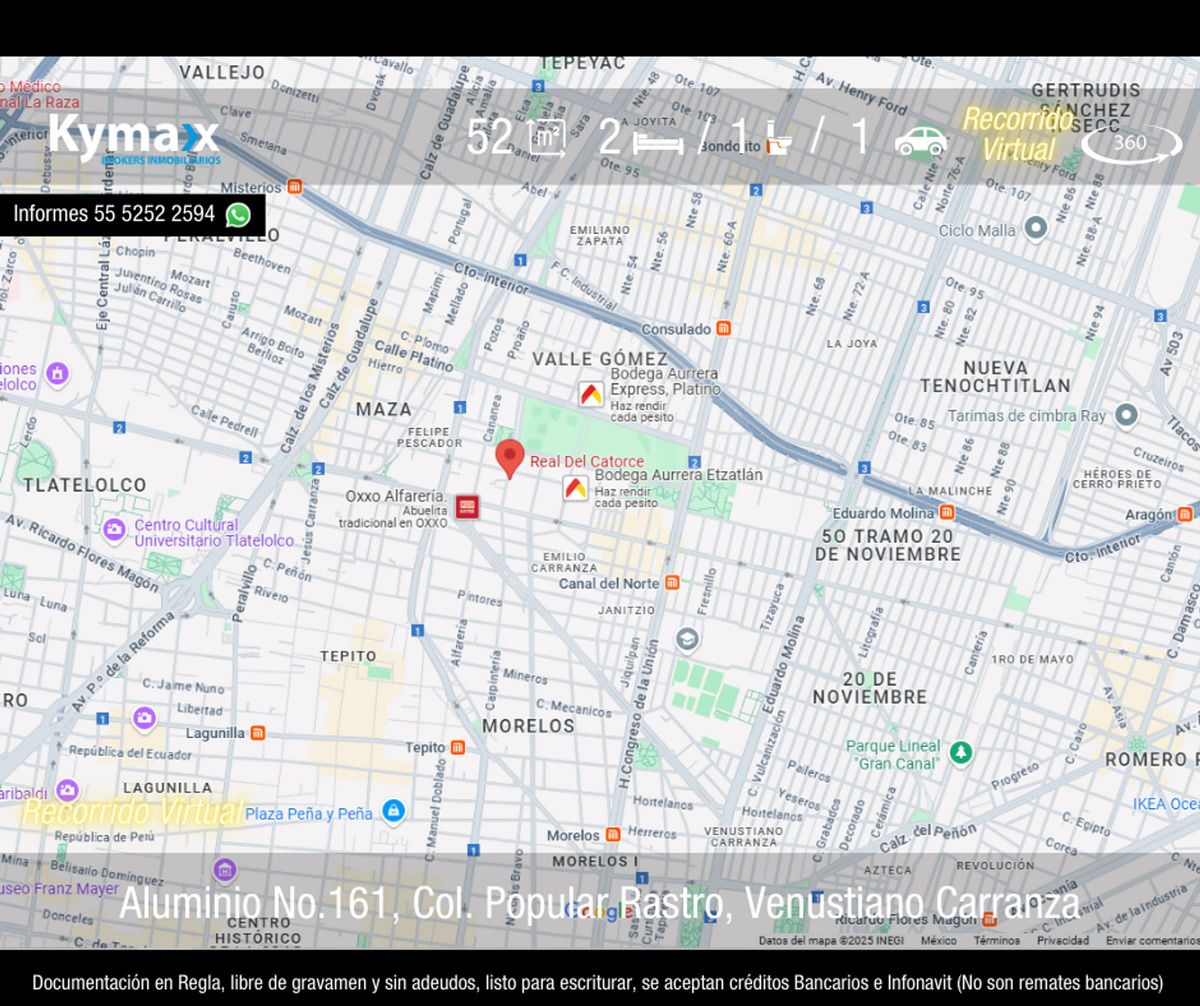Click the red Real Del Catorce map pin
The width and height of the screenshot is (1200, 1006).
point(510,458)
